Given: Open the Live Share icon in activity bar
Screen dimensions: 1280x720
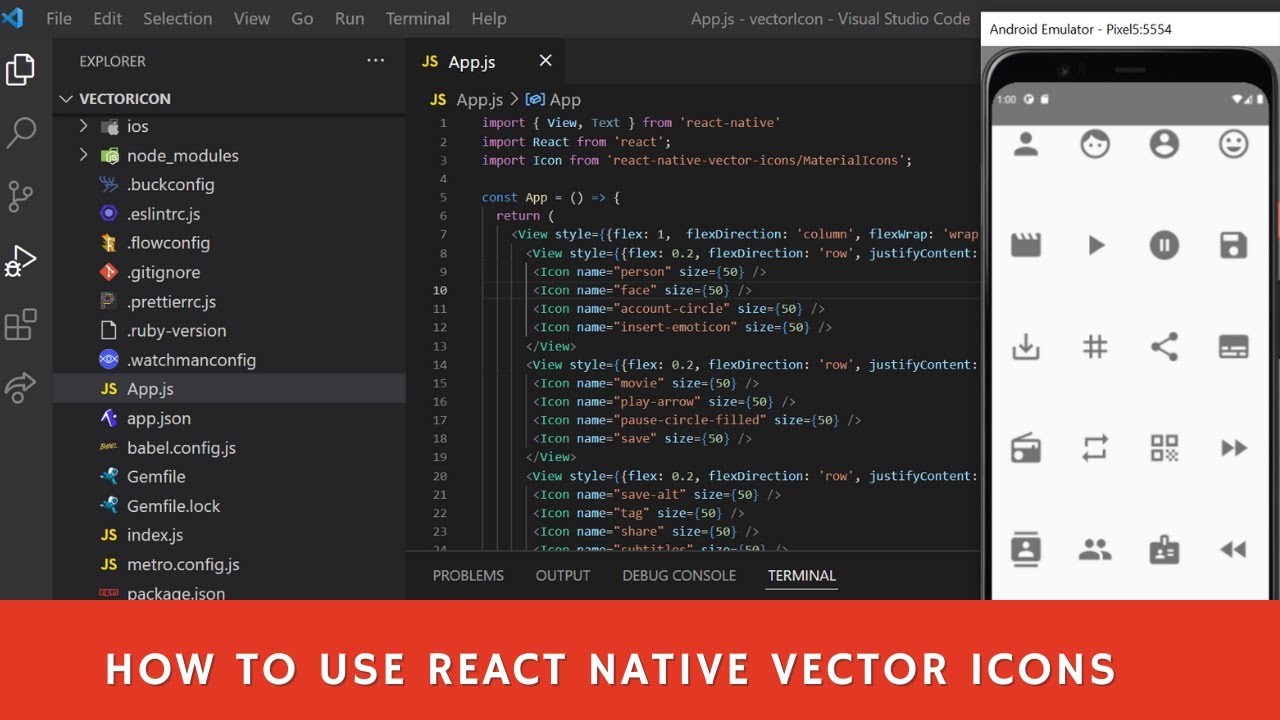Looking at the screenshot, I should point(21,388).
